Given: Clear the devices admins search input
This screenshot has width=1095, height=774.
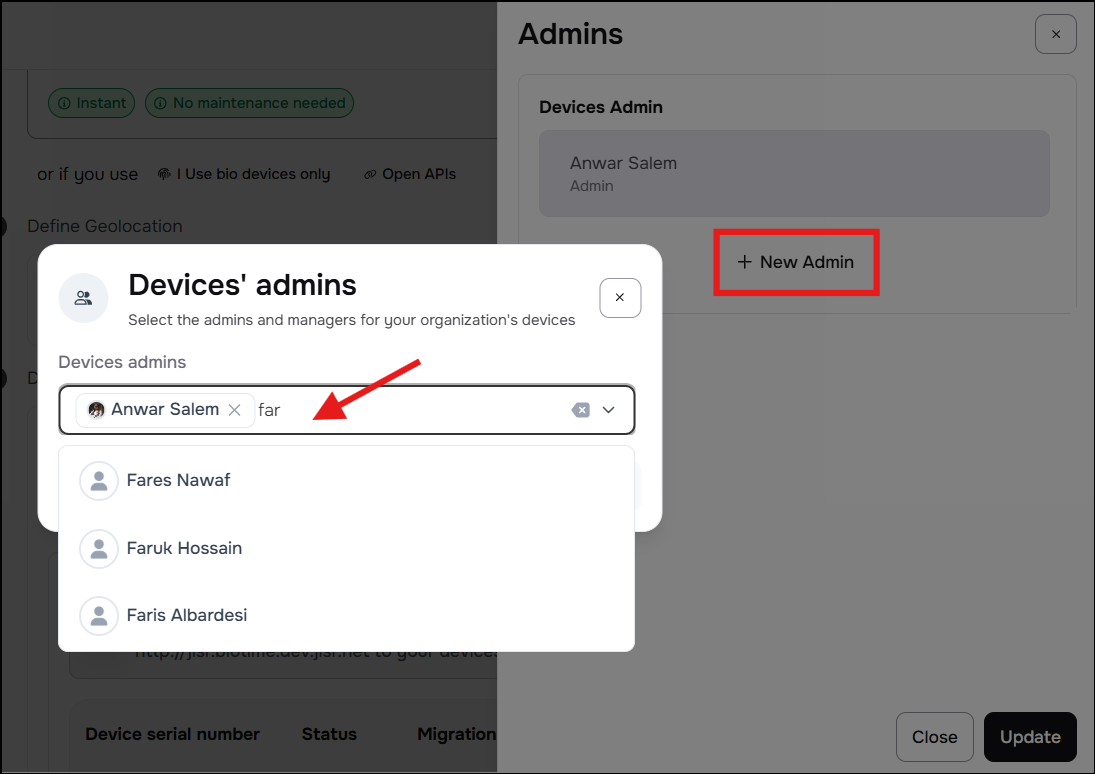Looking at the screenshot, I should pyautogui.click(x=581, y=410).
